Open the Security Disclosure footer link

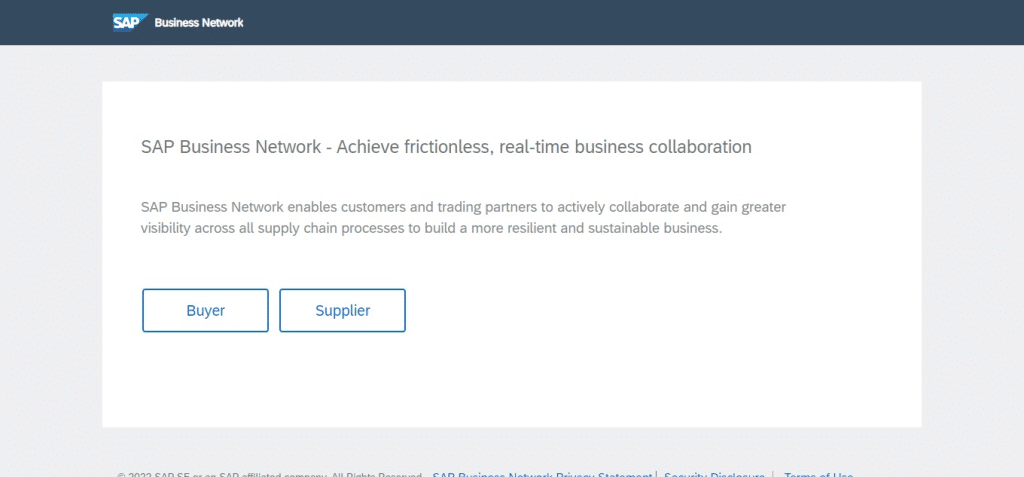click(x=714, y=474)
